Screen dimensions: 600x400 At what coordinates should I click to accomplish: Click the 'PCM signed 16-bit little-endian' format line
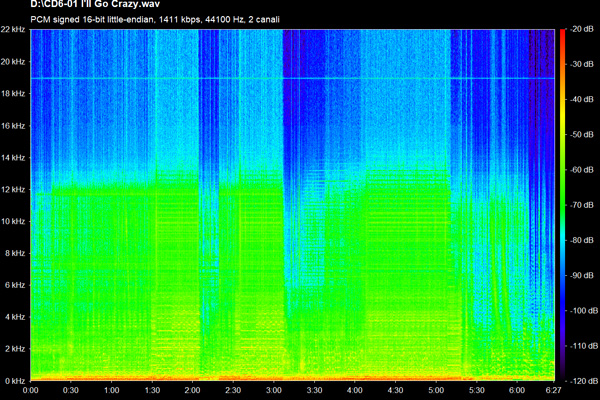[x=155, y=20]
